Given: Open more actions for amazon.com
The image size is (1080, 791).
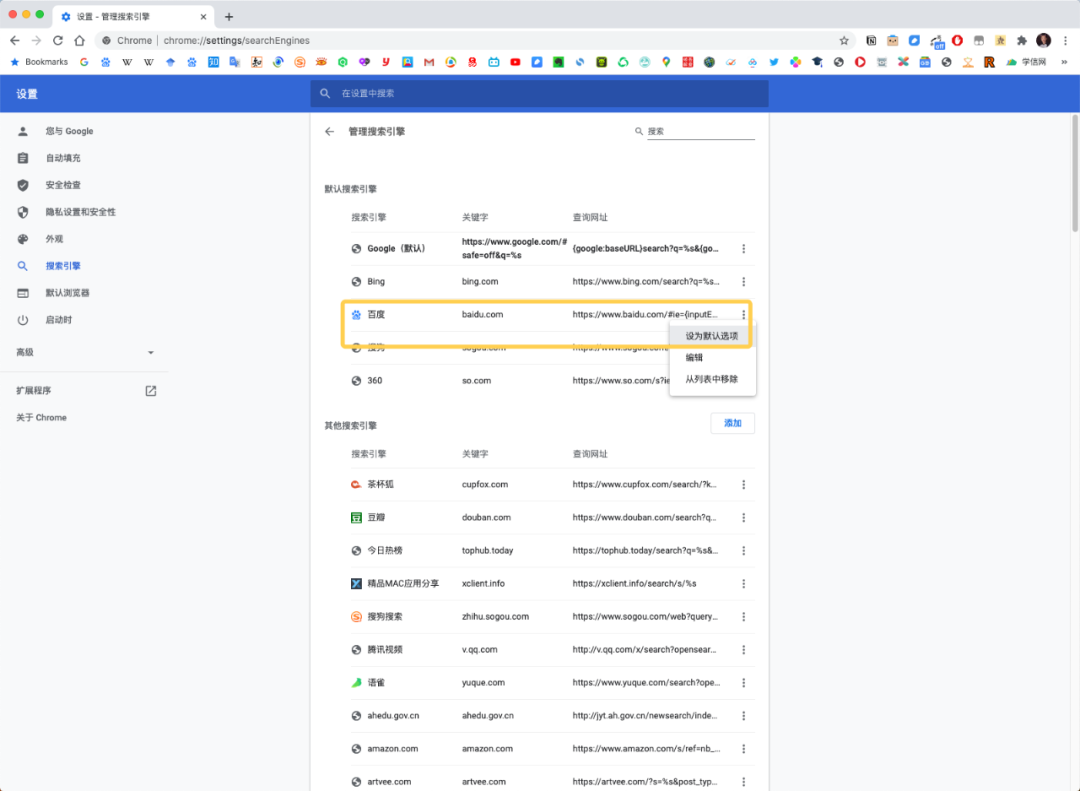Looking at the screenshot, I should click(x=743, y=750).
